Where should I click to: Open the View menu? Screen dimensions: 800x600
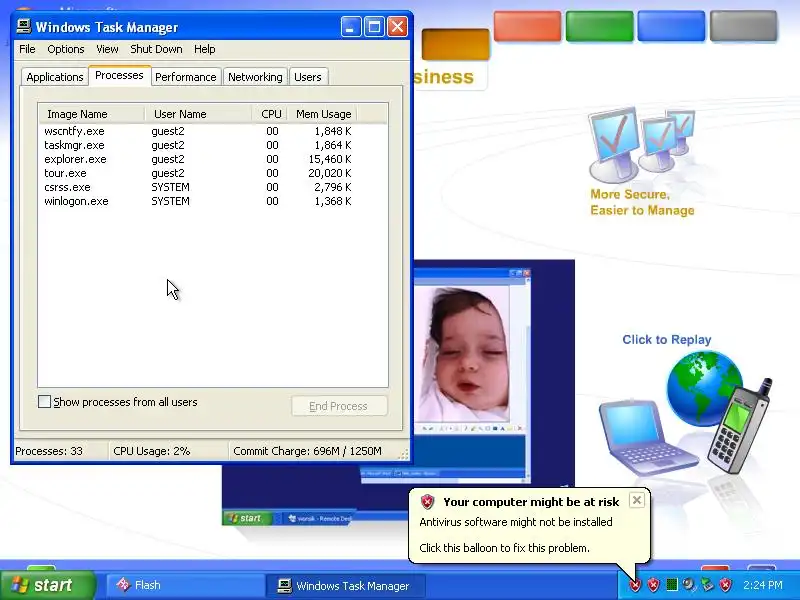pos(107,49)
